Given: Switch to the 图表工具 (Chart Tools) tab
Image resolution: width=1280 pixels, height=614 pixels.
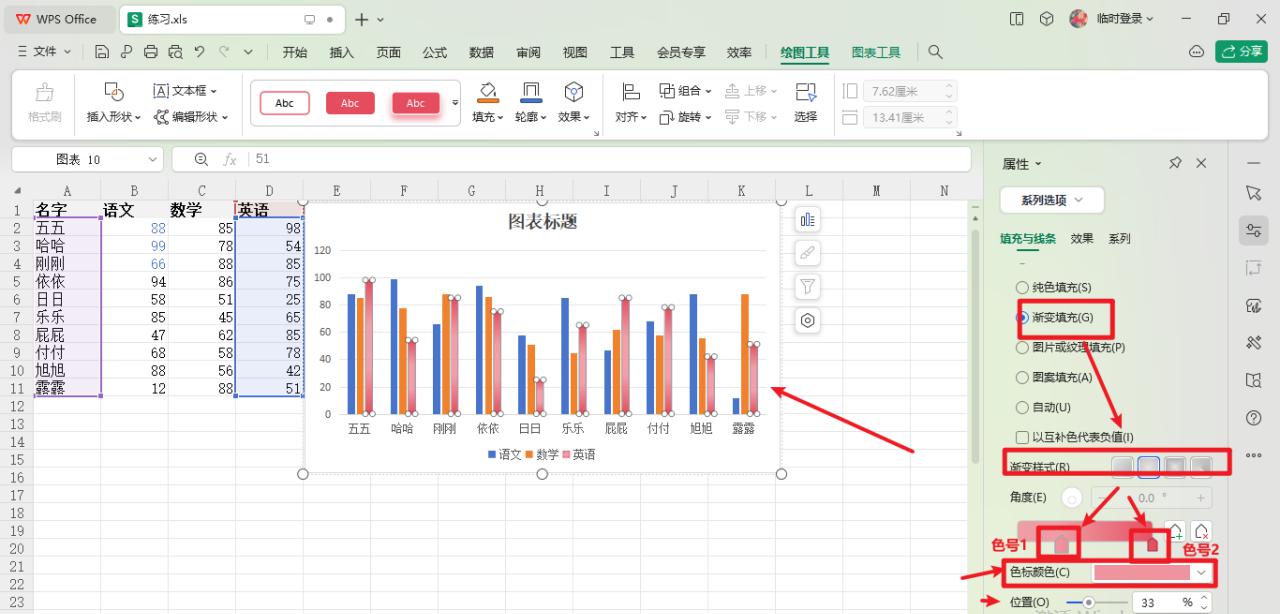Looking at the screenshot, I should click(876, 52).
